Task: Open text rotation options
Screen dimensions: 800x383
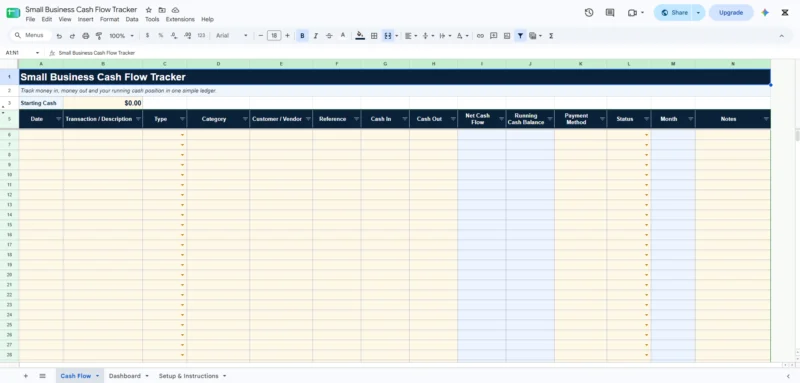Action: click(462, 36)
